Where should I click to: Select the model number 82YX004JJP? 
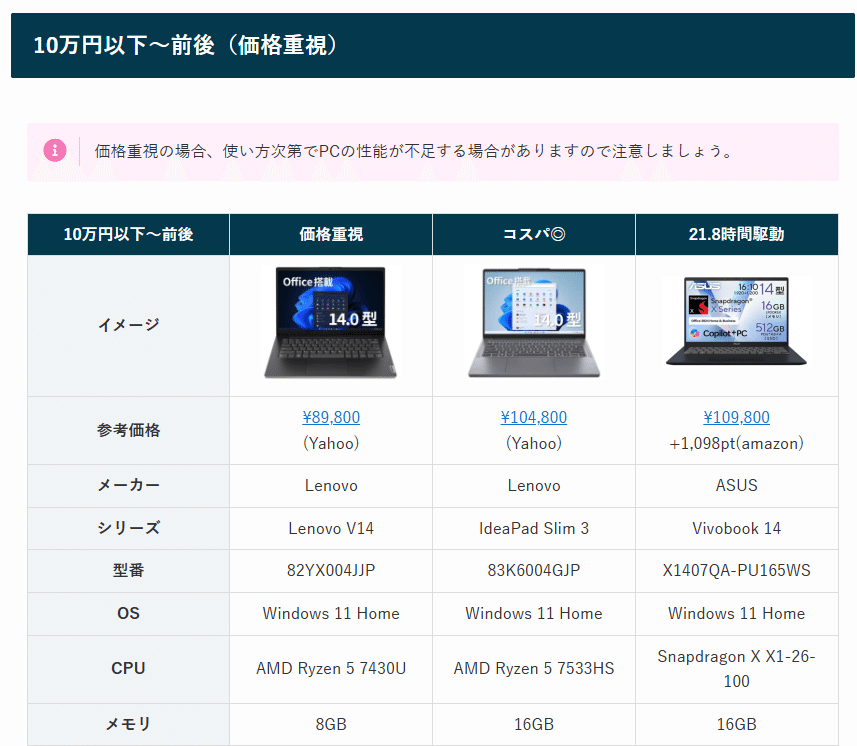click(331, 571)
